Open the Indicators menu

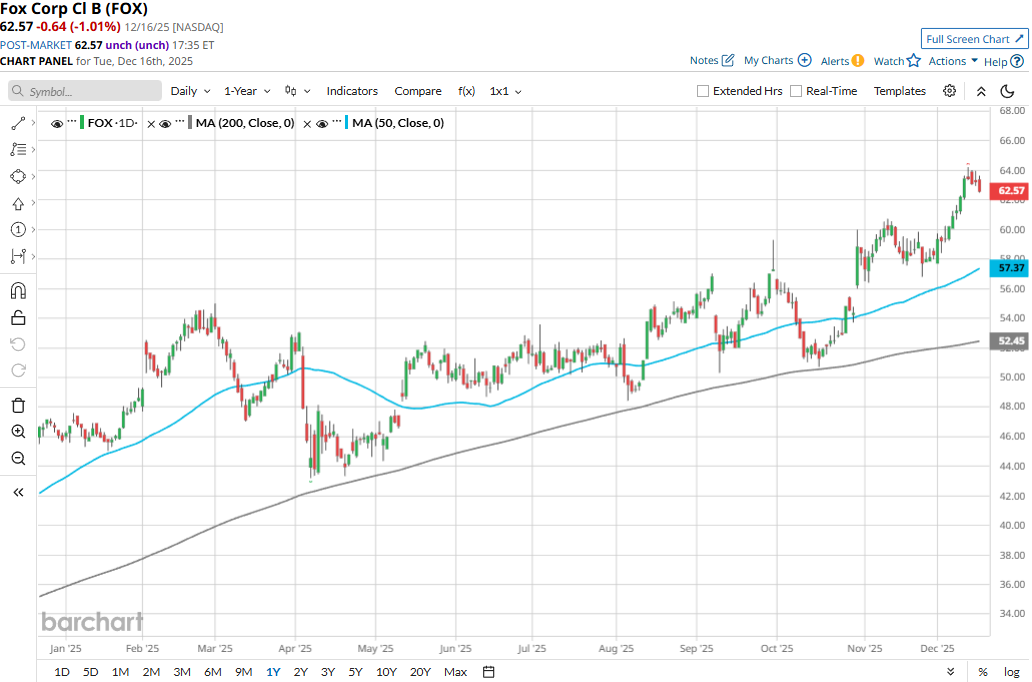352,91
